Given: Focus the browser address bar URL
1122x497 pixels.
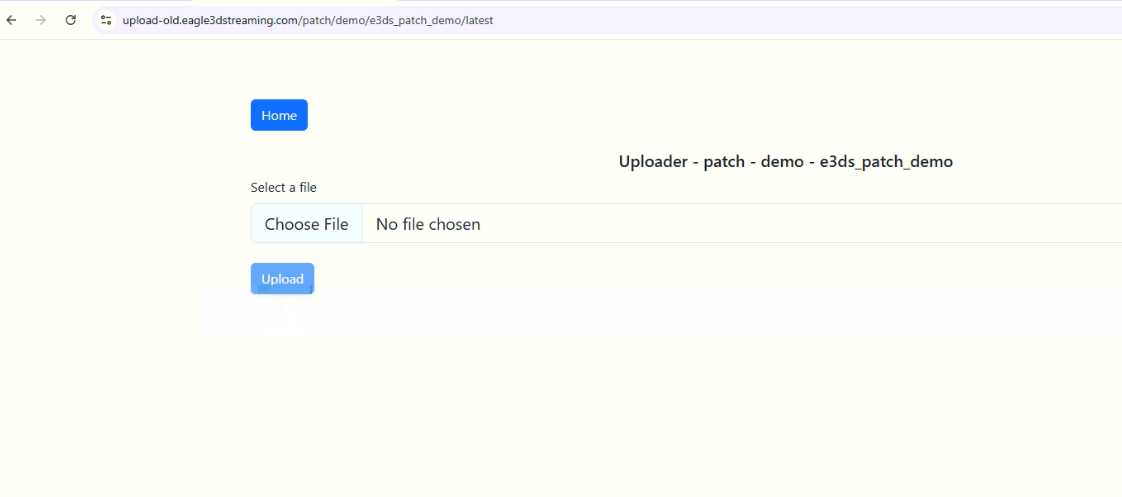Looking at the screenshot, I should (600, 20).
